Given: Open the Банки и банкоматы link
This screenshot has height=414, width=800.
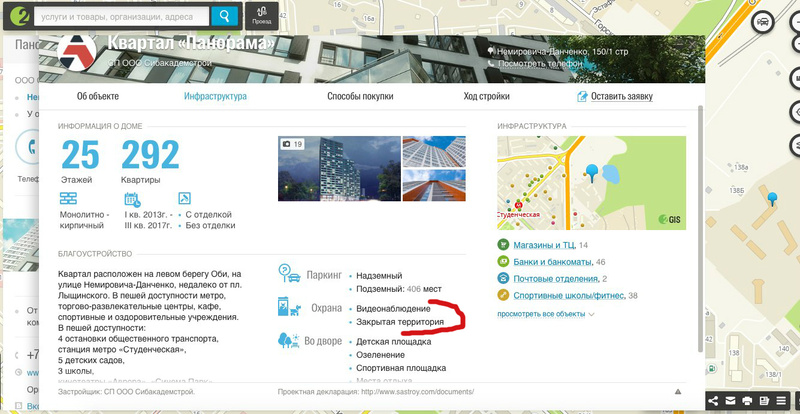Looking at the screenshot, I should (x=553, y=262).
